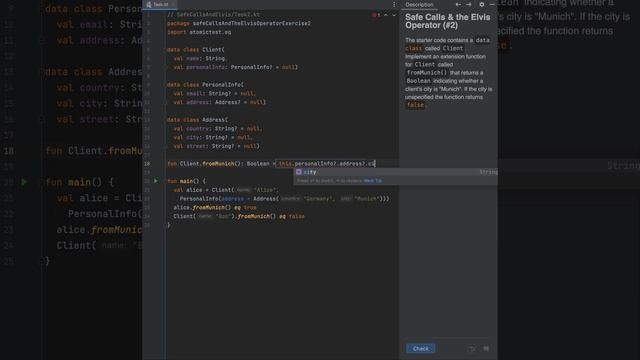This screenshot has height=360, width=640.
Task: Reset task using the revert icon
Action: (472, 349)
